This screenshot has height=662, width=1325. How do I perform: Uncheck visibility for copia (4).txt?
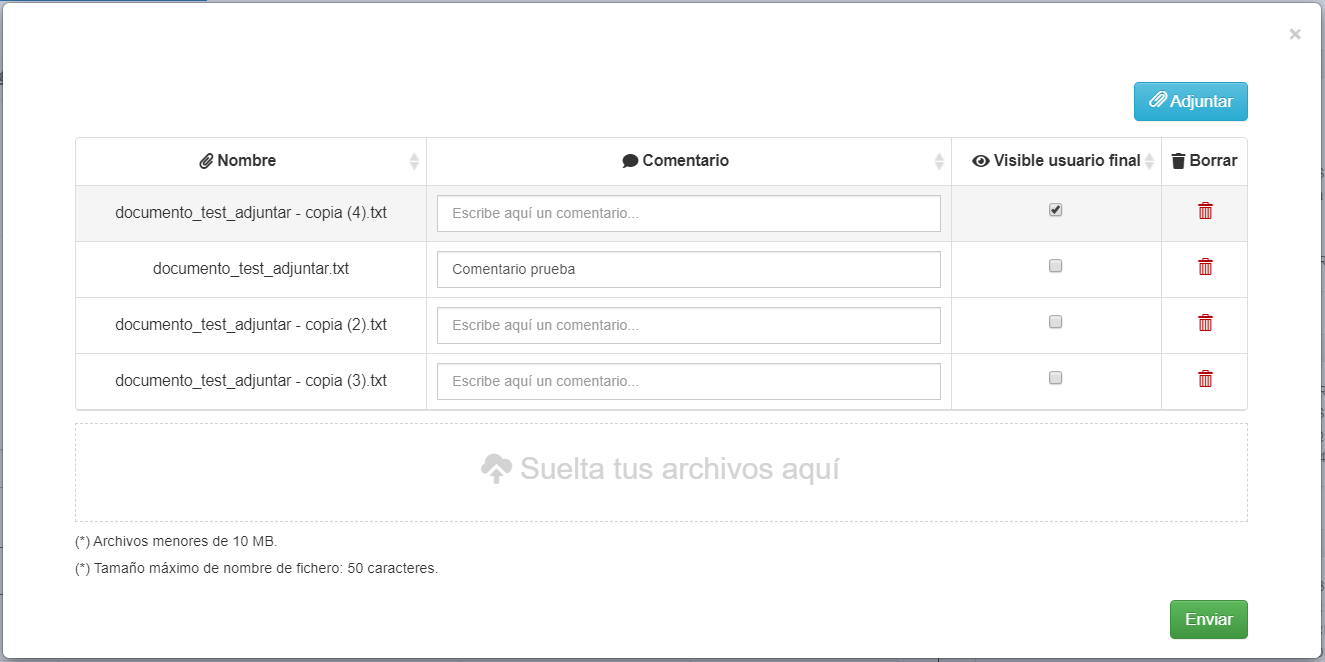pos(1055,210)
